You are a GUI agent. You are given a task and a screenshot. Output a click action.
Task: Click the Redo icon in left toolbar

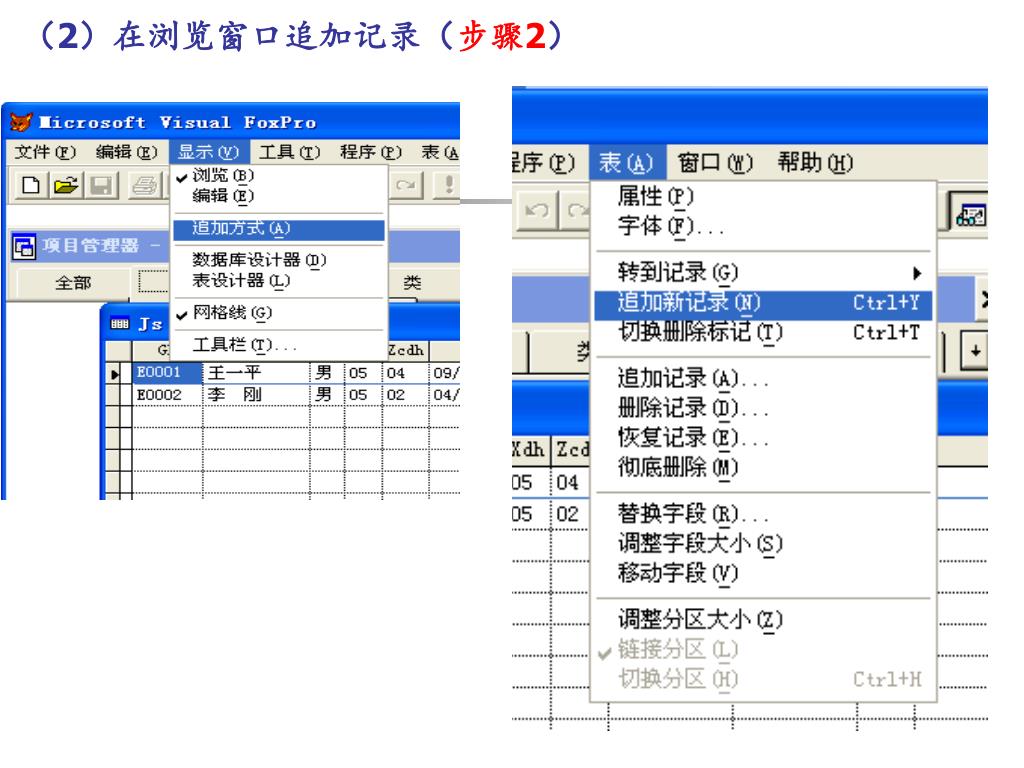[406, 185]
